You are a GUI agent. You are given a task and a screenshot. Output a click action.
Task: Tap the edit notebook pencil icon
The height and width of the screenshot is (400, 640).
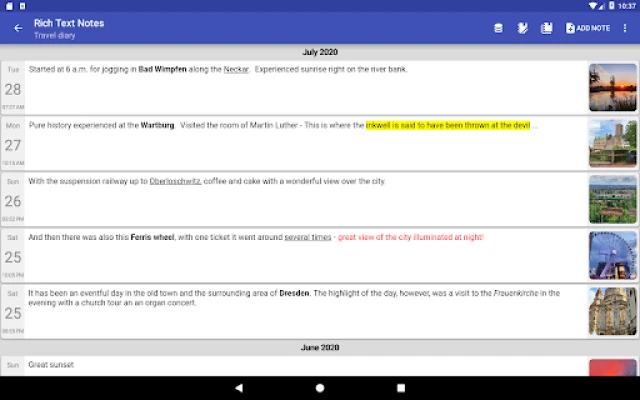click(522, 28)
